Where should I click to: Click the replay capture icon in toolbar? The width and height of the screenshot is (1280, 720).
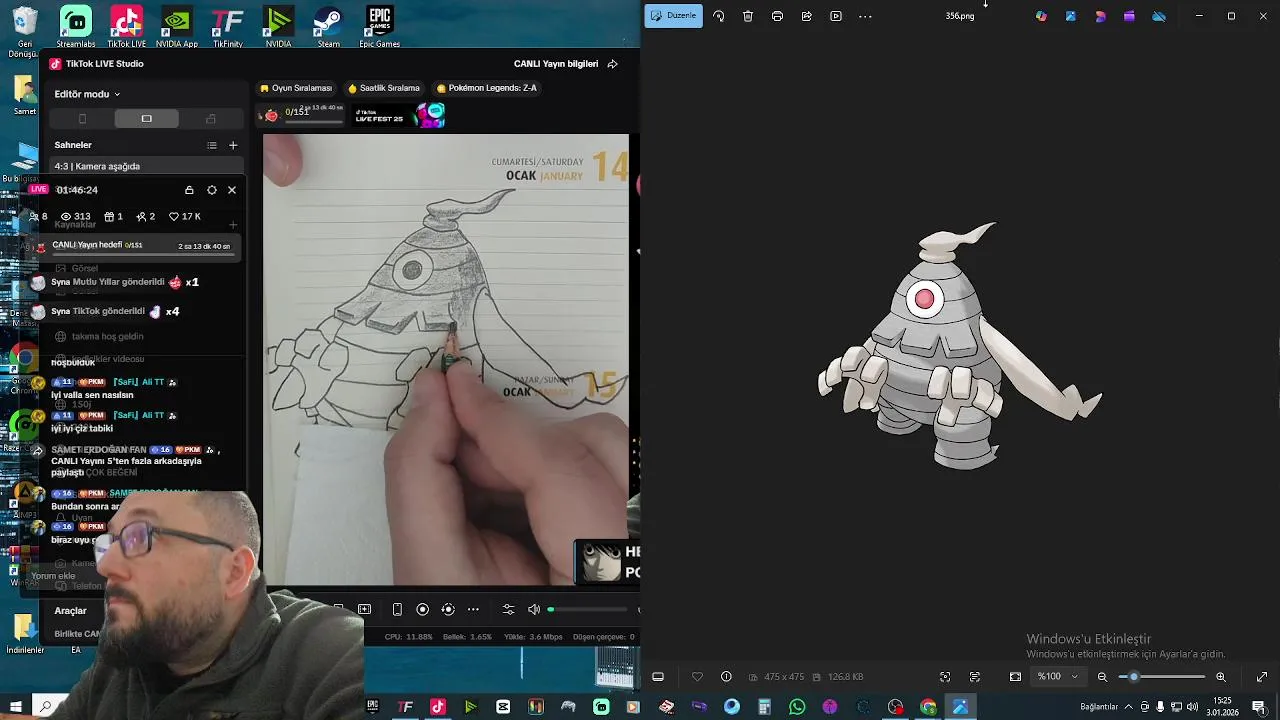point(447,609)
